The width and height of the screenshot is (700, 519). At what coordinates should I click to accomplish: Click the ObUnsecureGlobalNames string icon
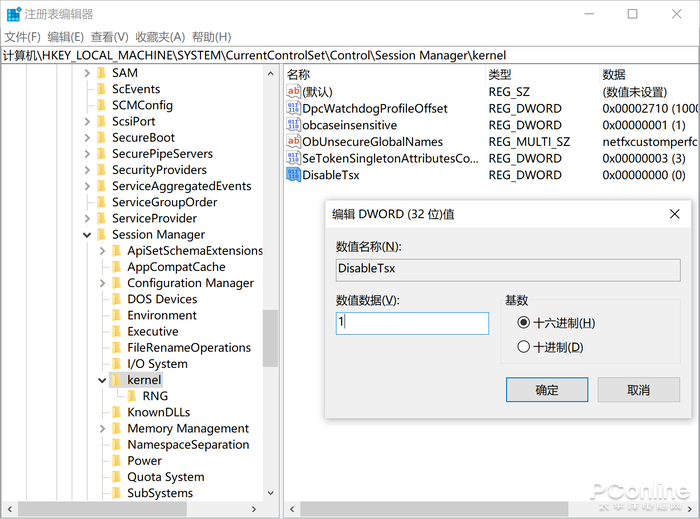click(293, 141)
